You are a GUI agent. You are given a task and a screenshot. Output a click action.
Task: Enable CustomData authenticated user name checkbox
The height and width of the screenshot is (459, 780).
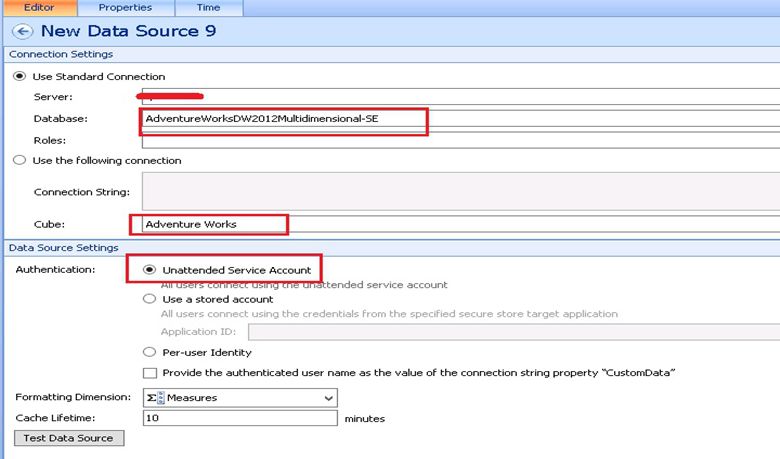tap(150, 373)
